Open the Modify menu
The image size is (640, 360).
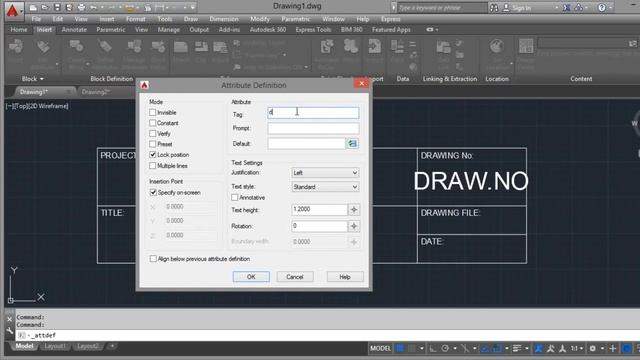click(260, 19)
